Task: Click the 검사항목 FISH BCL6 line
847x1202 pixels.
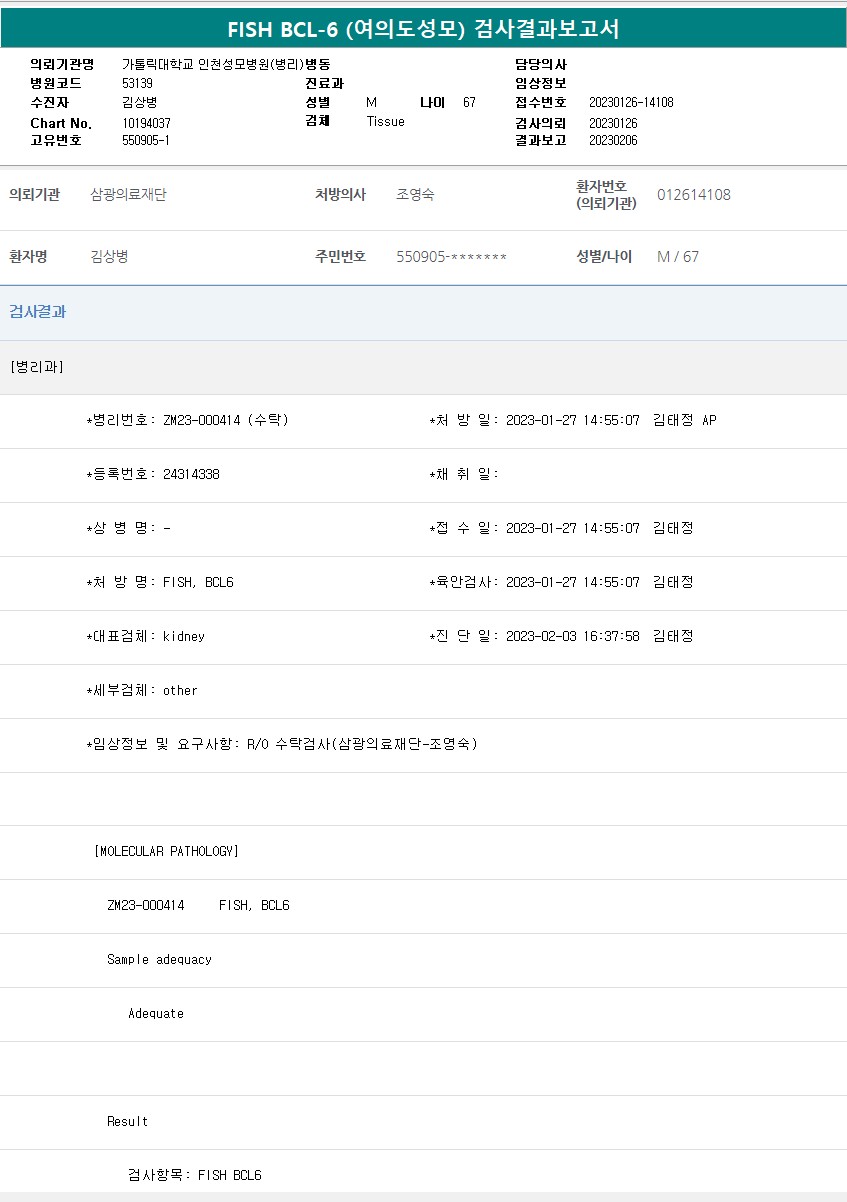Action: pyautogui.click(x=195, y=1175)
